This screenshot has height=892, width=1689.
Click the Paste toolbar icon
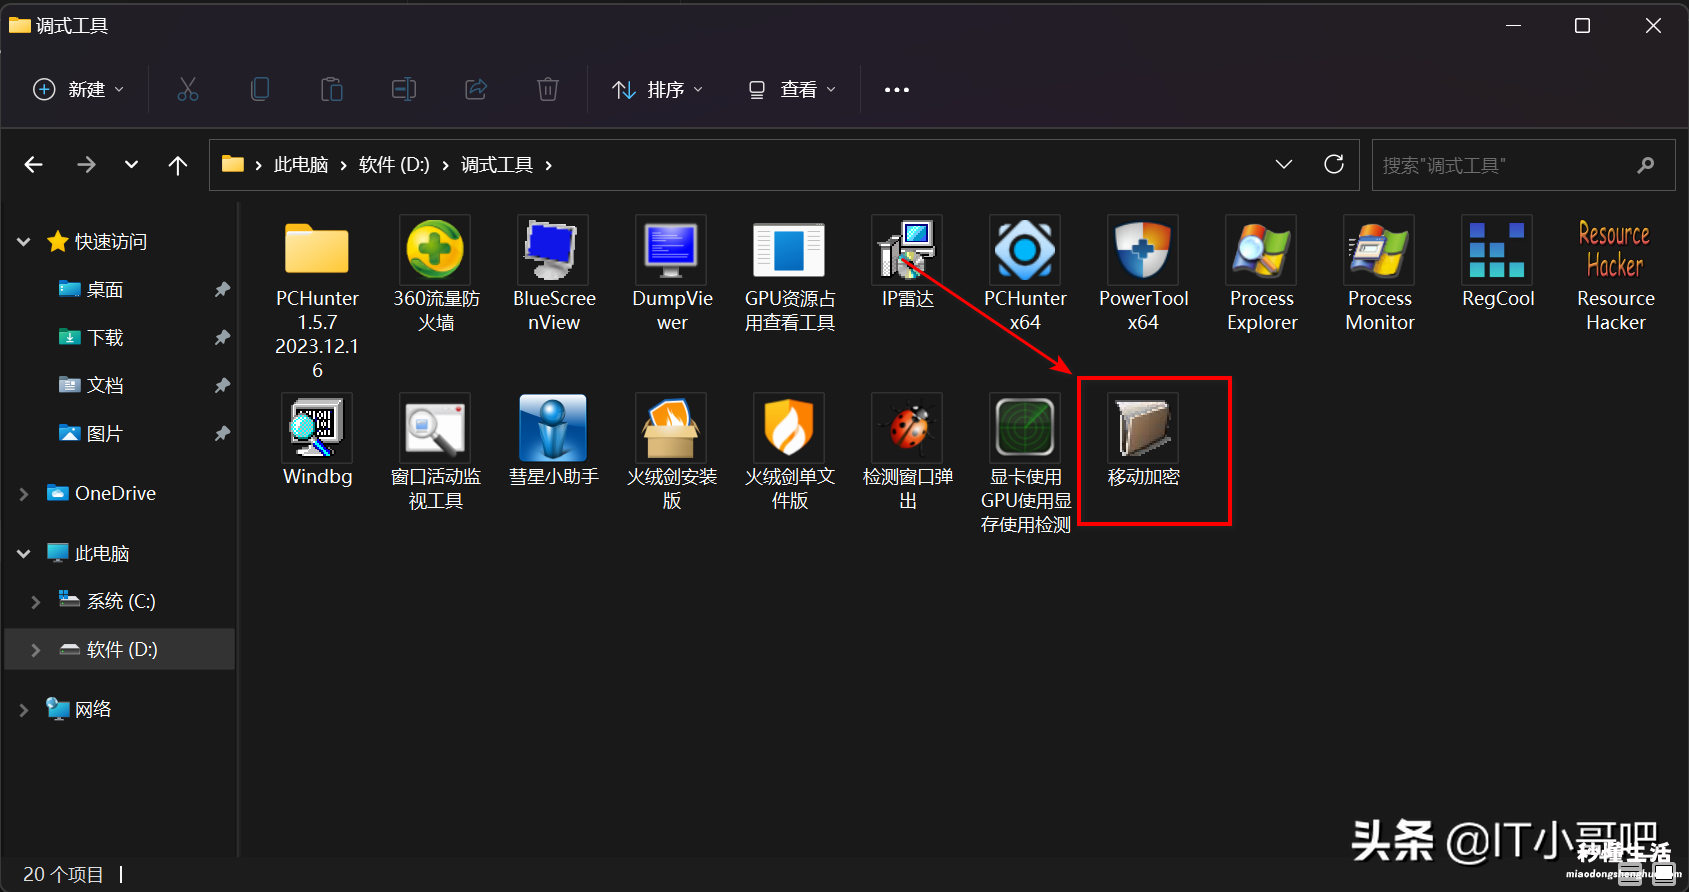click(x=332, y=90)
